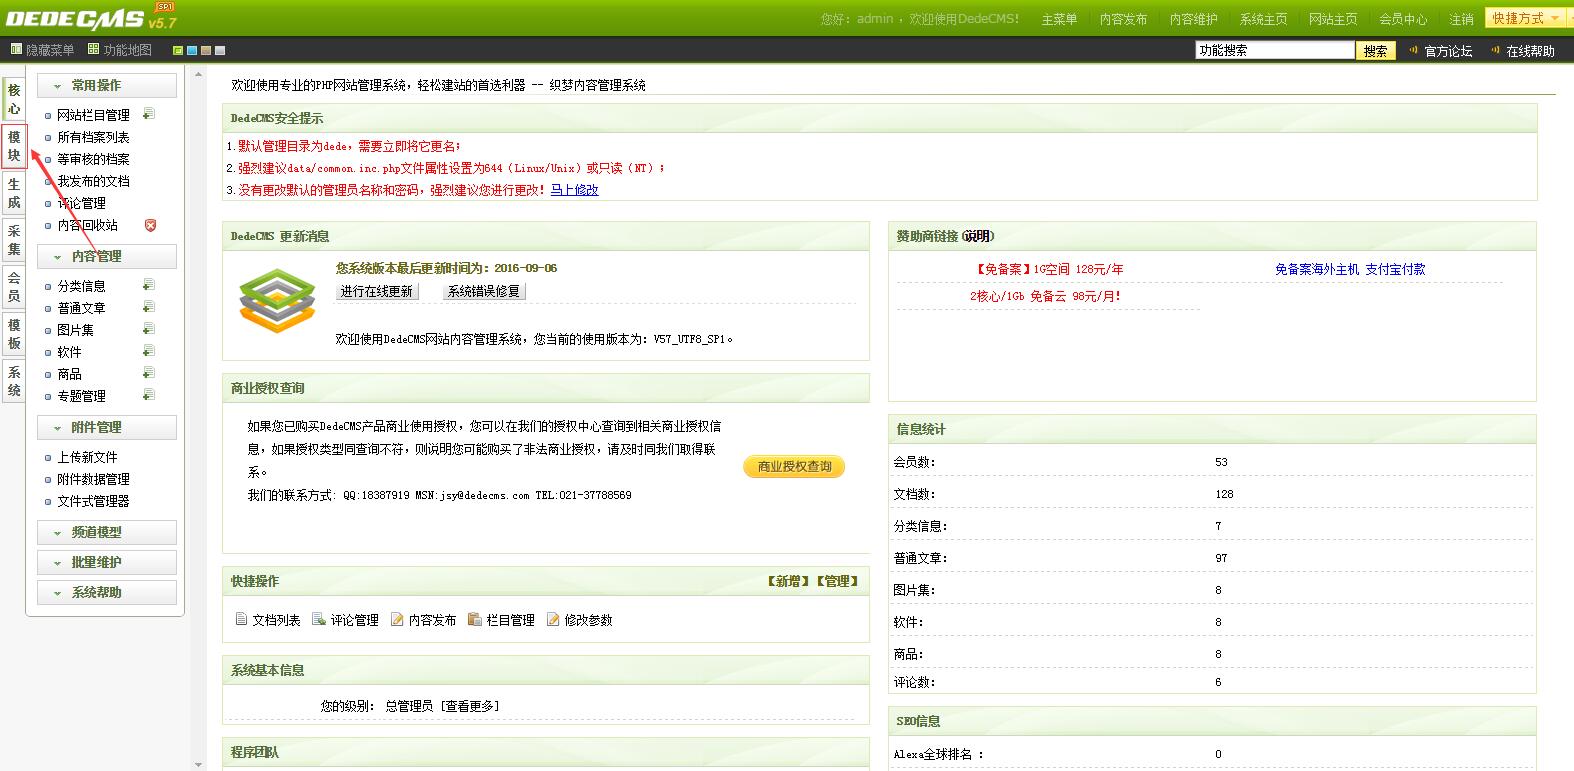Open the 快捷方式 dropdown
Image resolution: width=1574 pixels, height=771 pixels.
click(x=1525, y=18)
